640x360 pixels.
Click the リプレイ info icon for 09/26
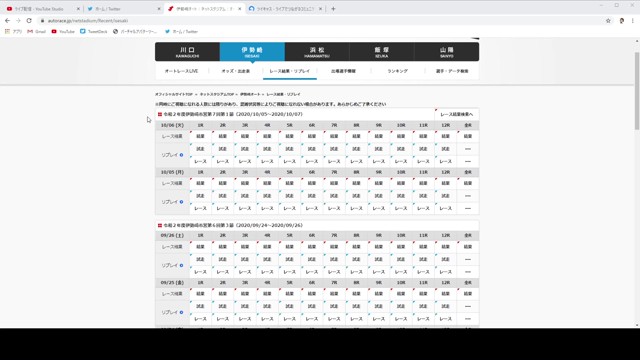click(181, 265)
